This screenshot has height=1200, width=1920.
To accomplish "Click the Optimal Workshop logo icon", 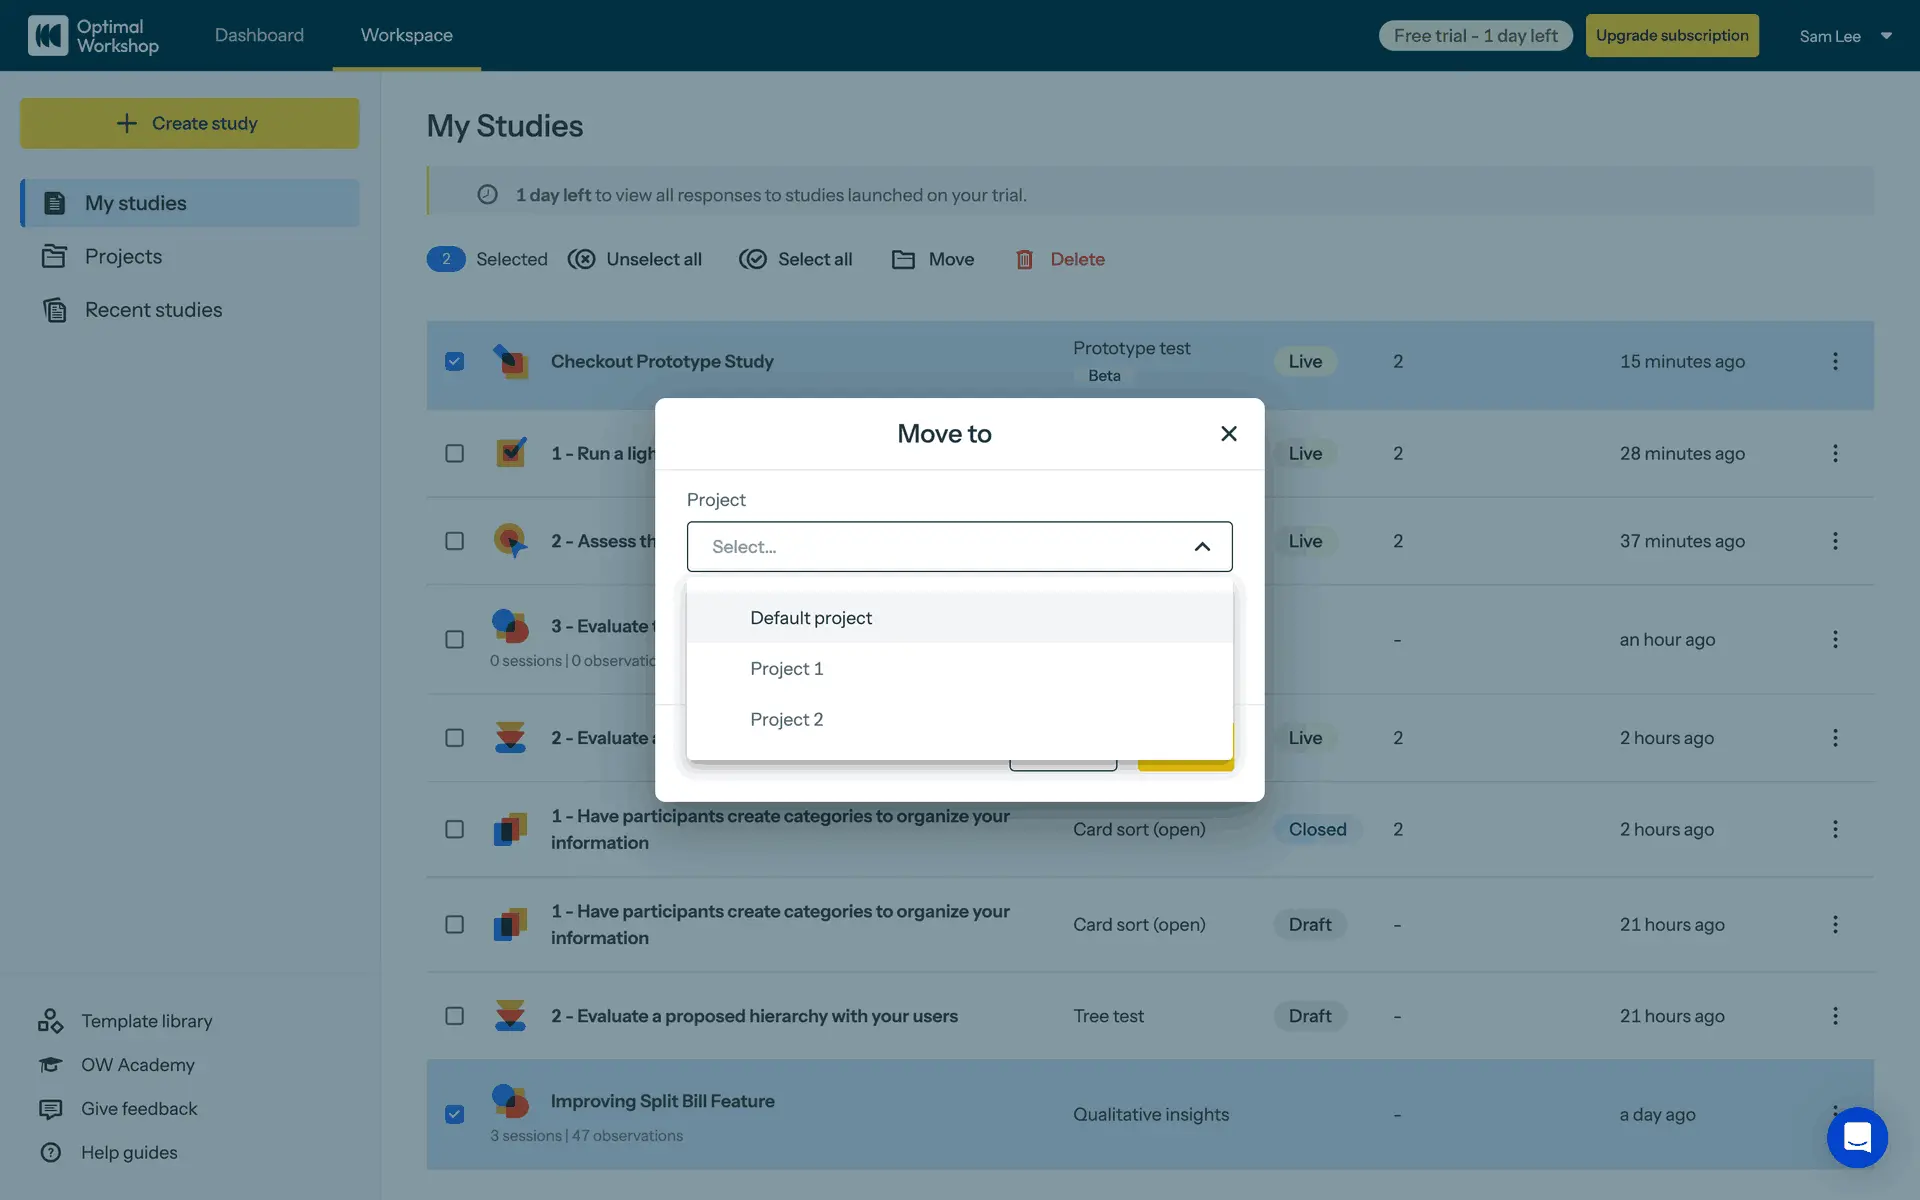I will pos(48,35).
